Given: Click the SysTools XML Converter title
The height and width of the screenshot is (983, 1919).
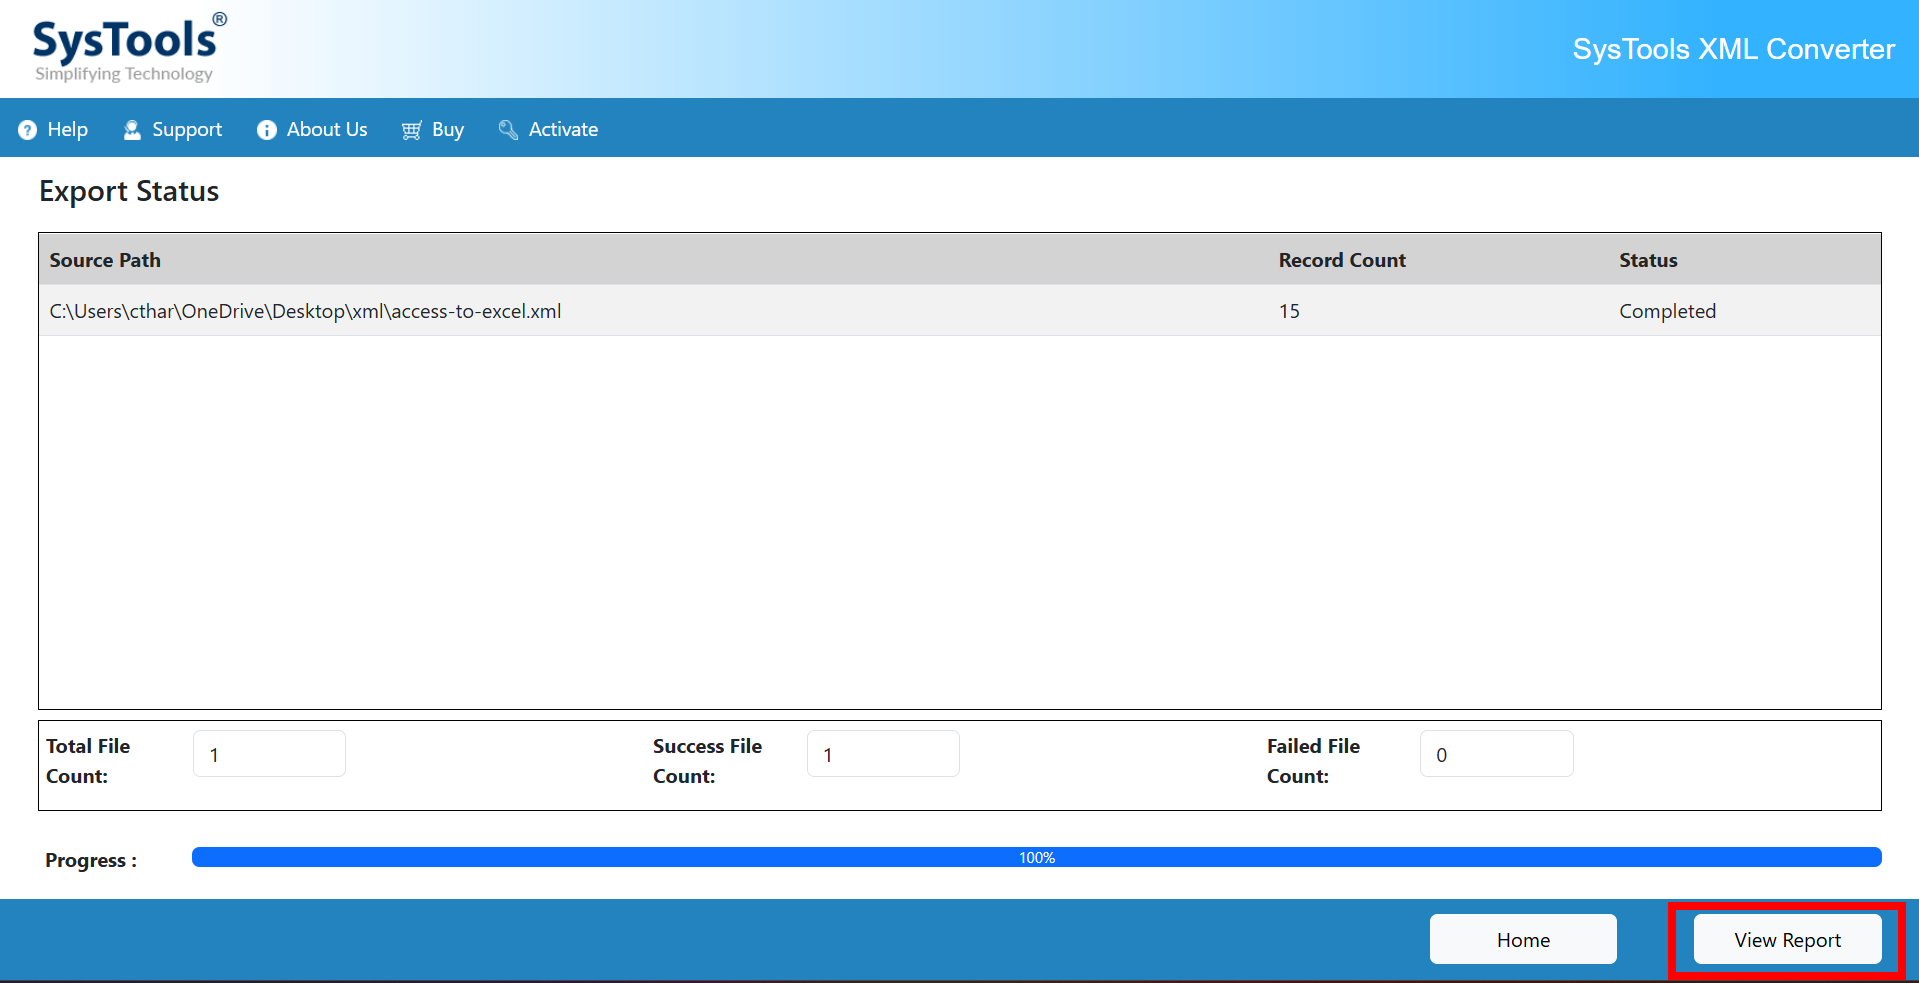Looking at the screenshot, I should 1733,49.
